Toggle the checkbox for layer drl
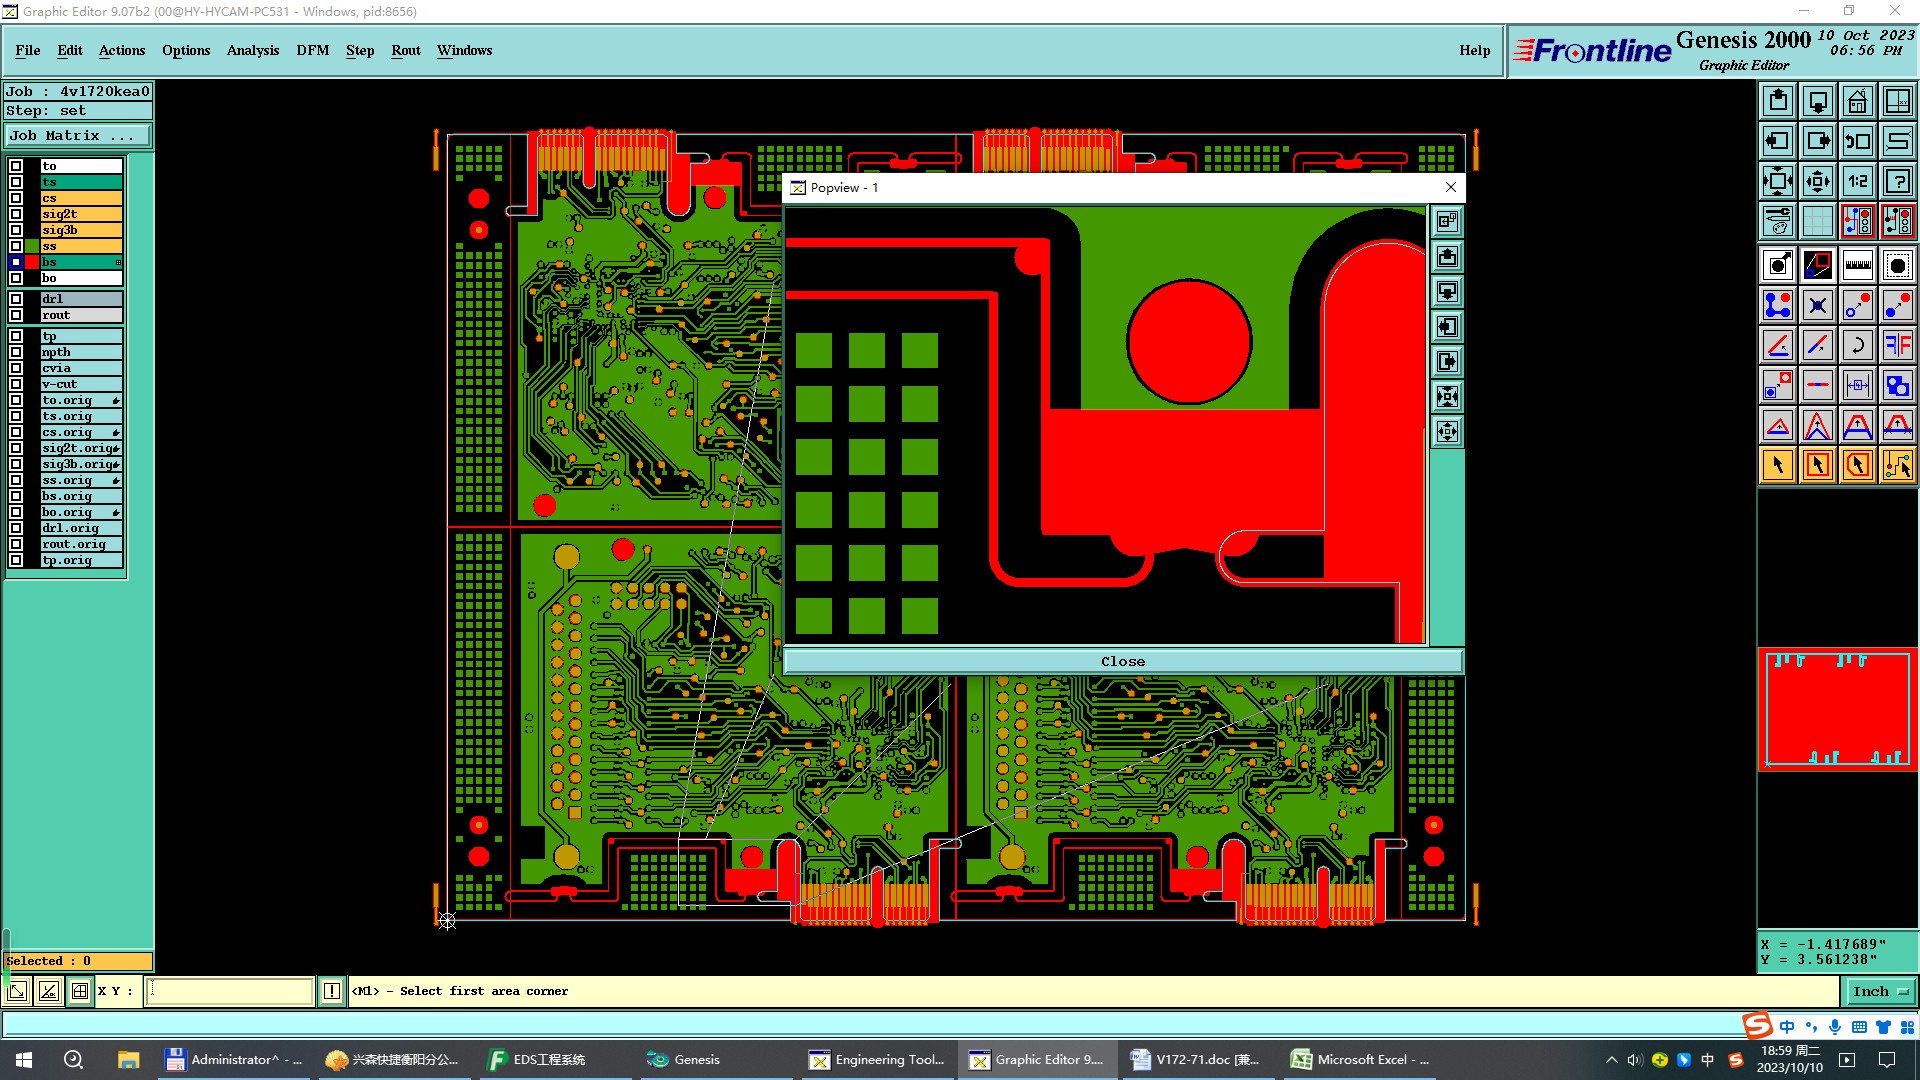The height and width of the screenshot is (1080, 1920). 16,299
